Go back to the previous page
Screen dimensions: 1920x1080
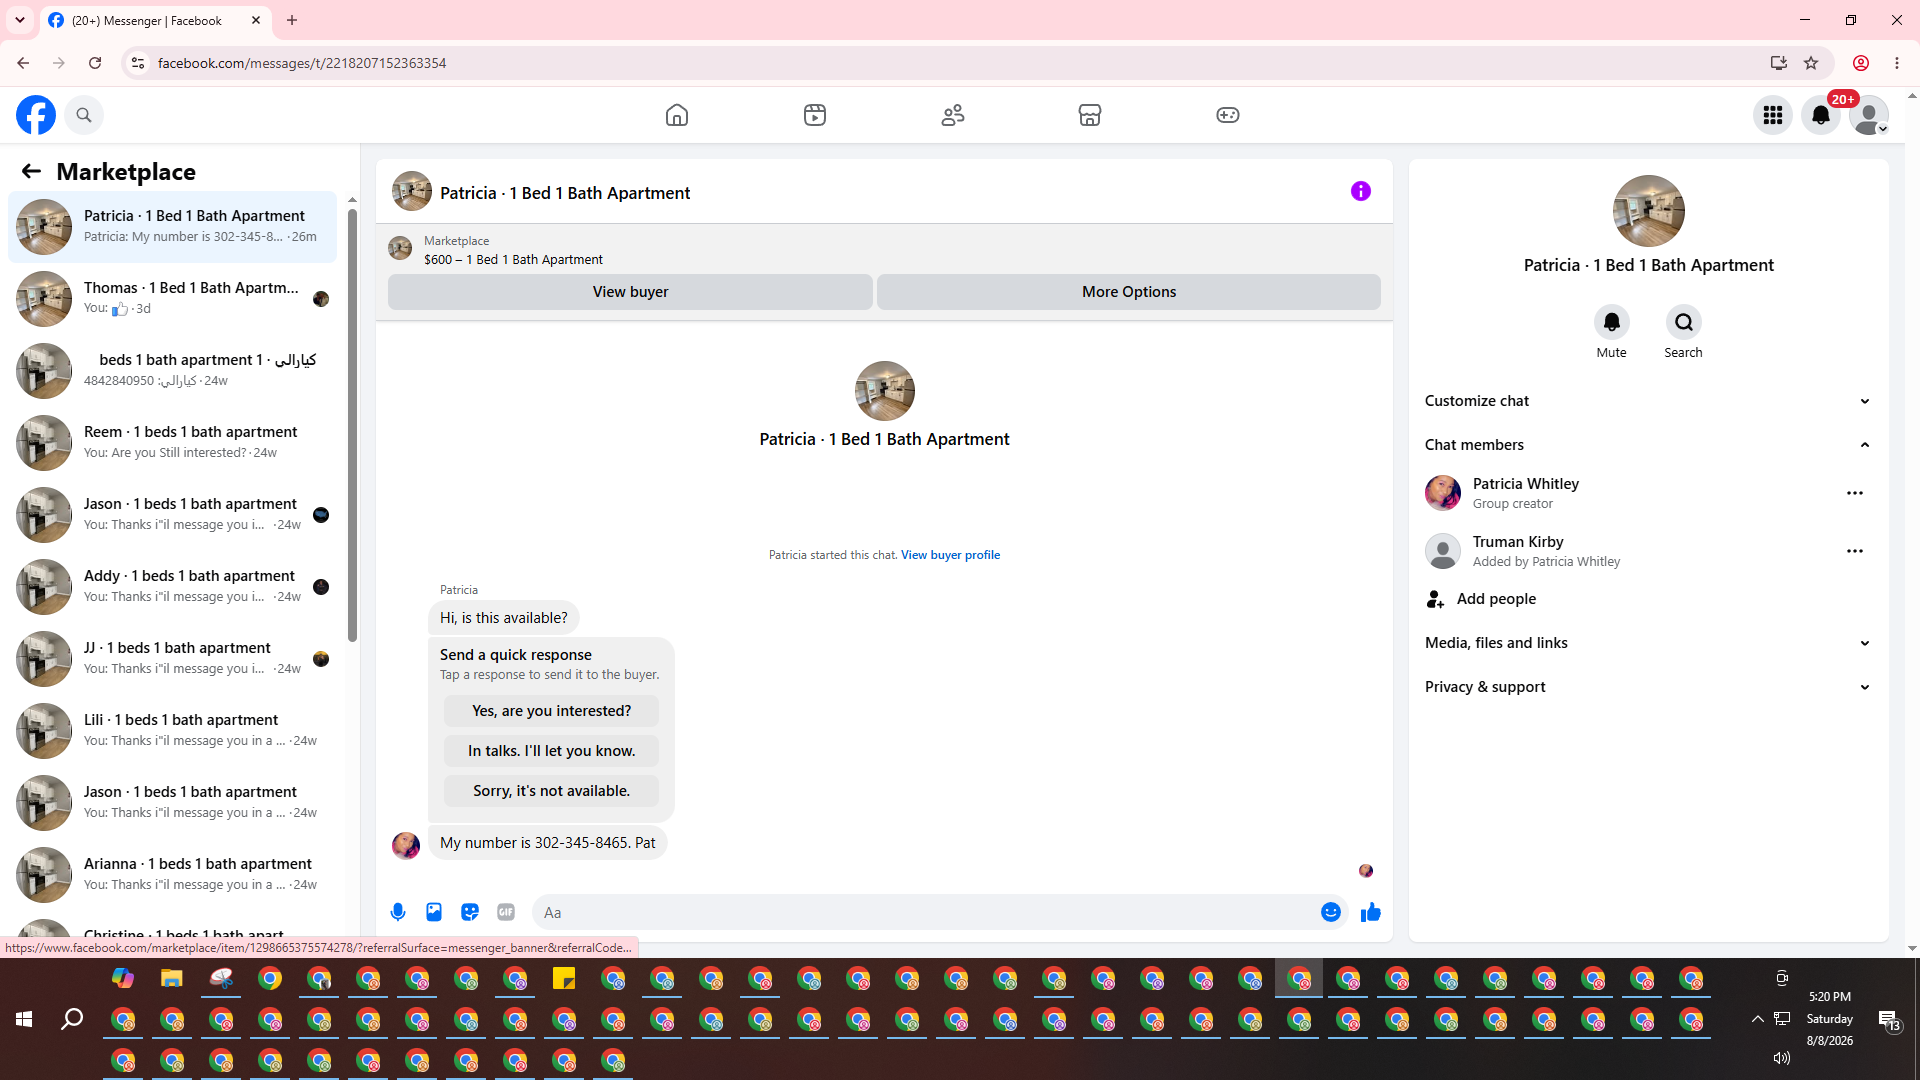(x=23, y=63)
